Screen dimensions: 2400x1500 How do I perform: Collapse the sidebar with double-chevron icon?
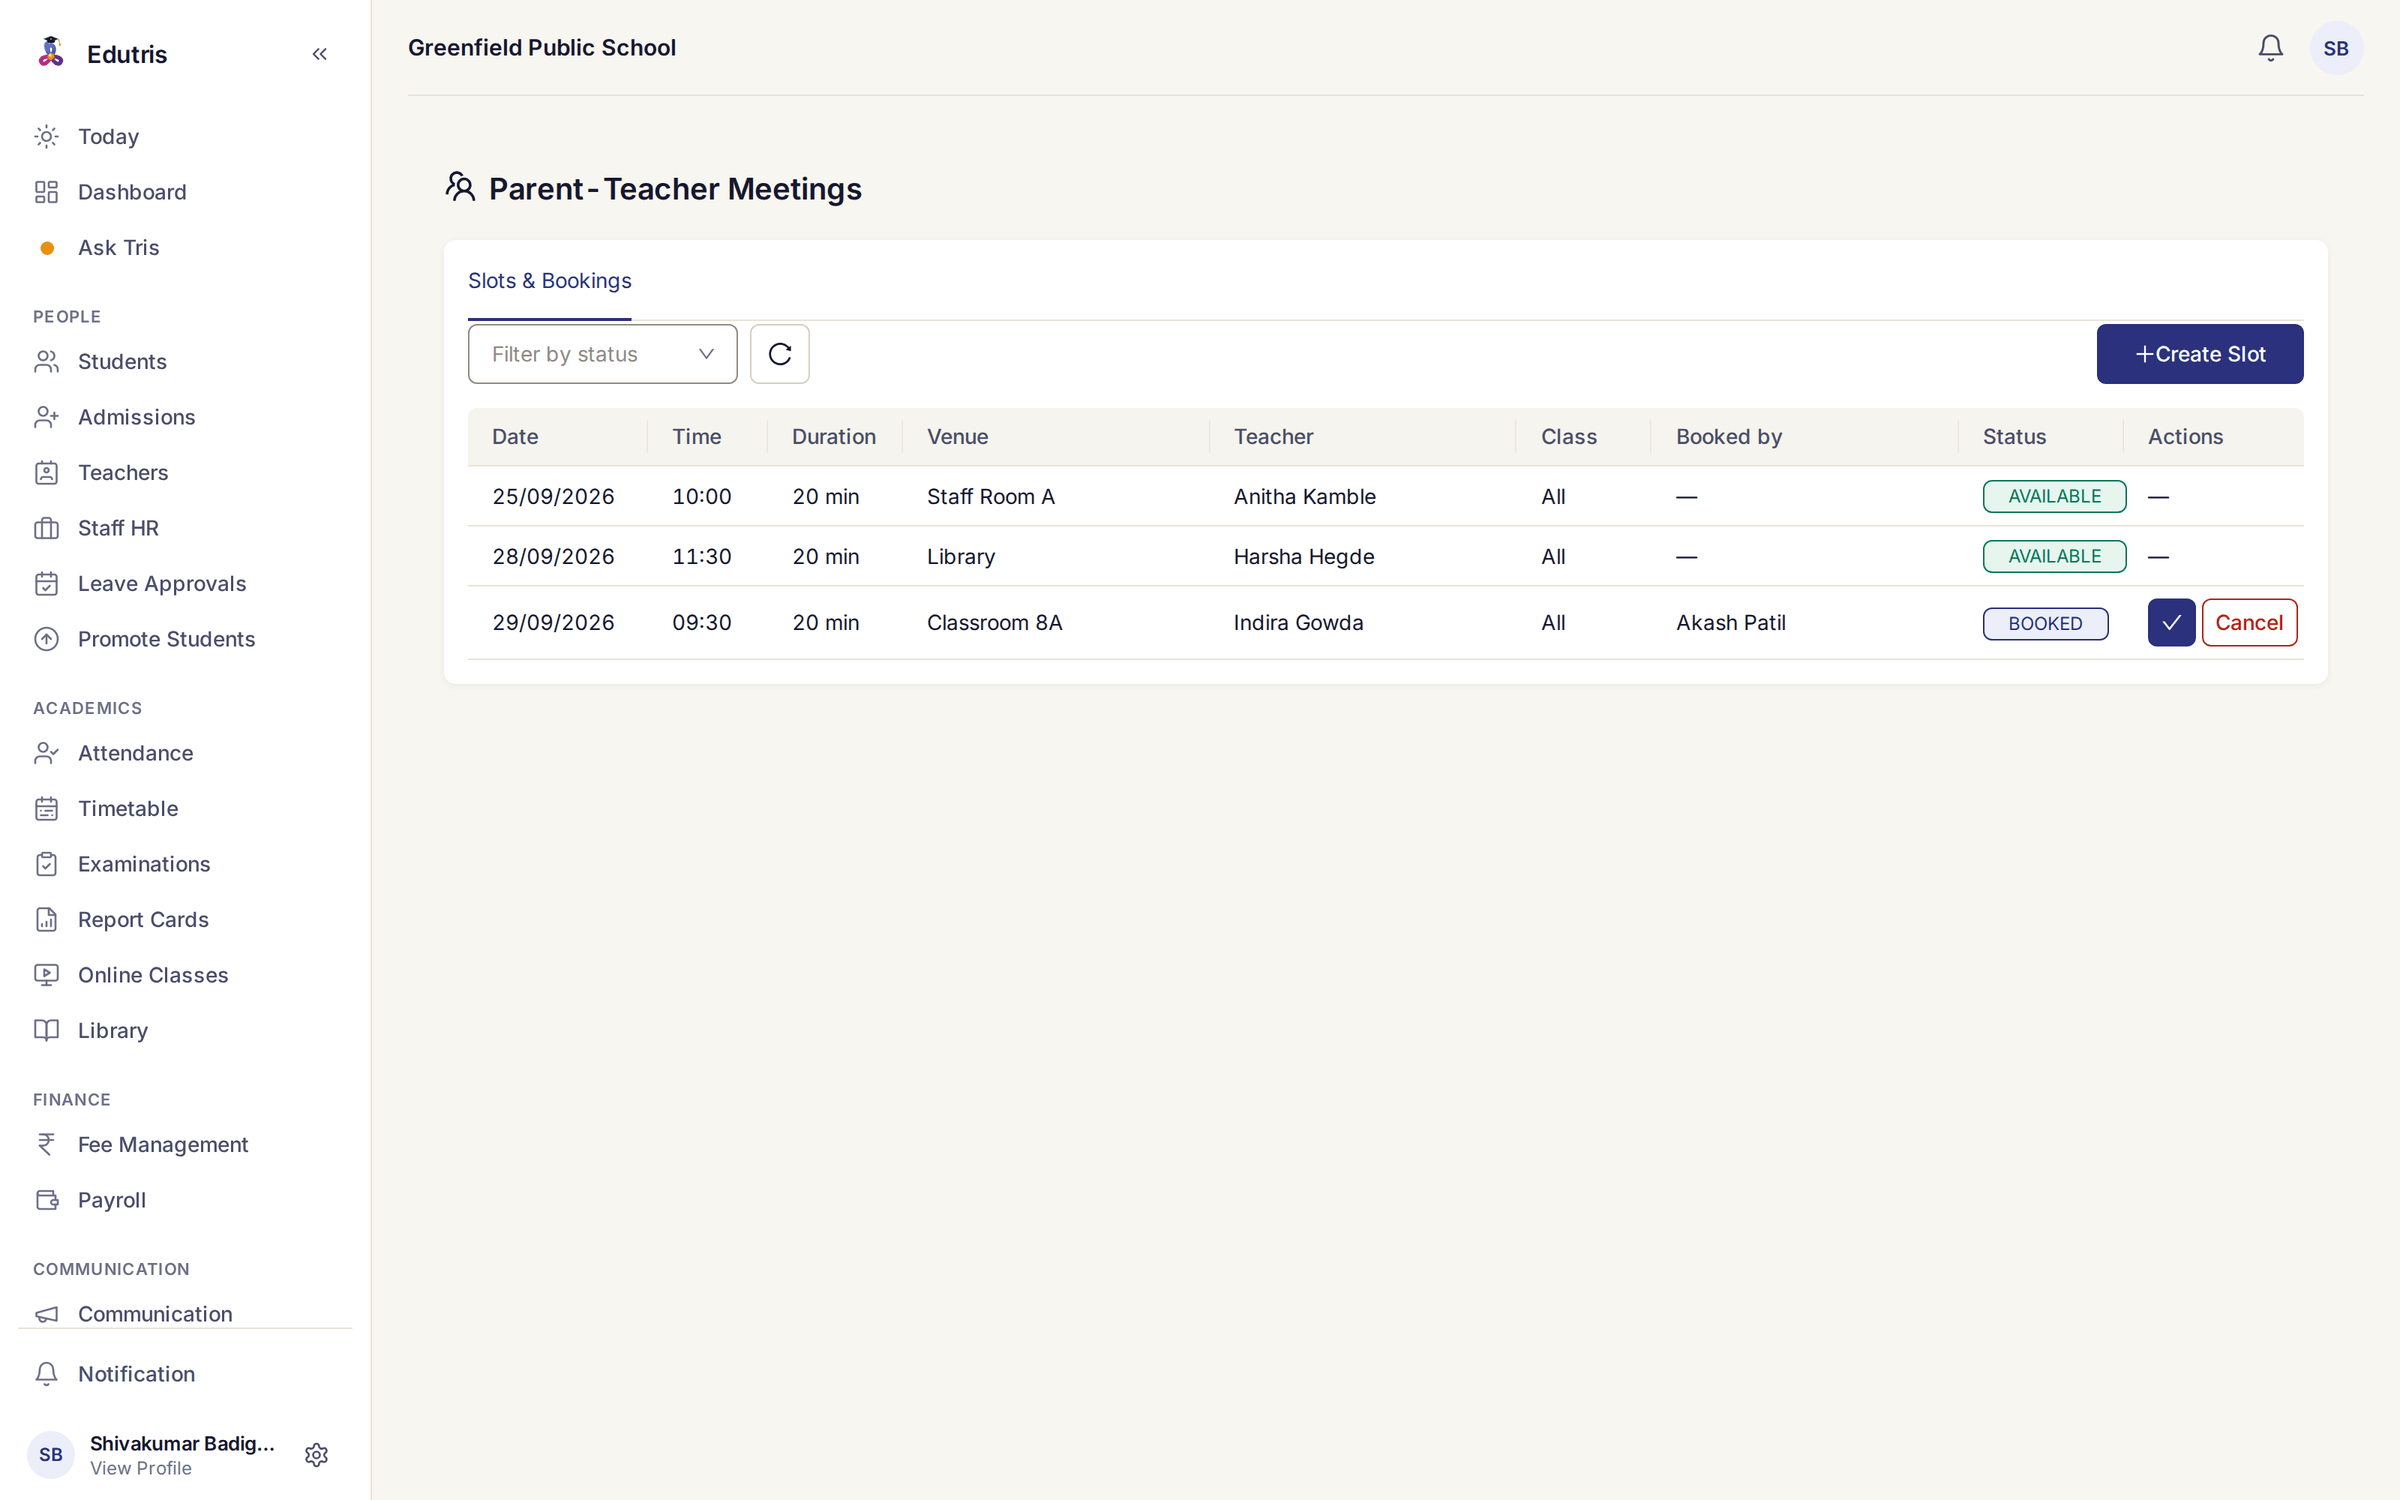point(319,54)
